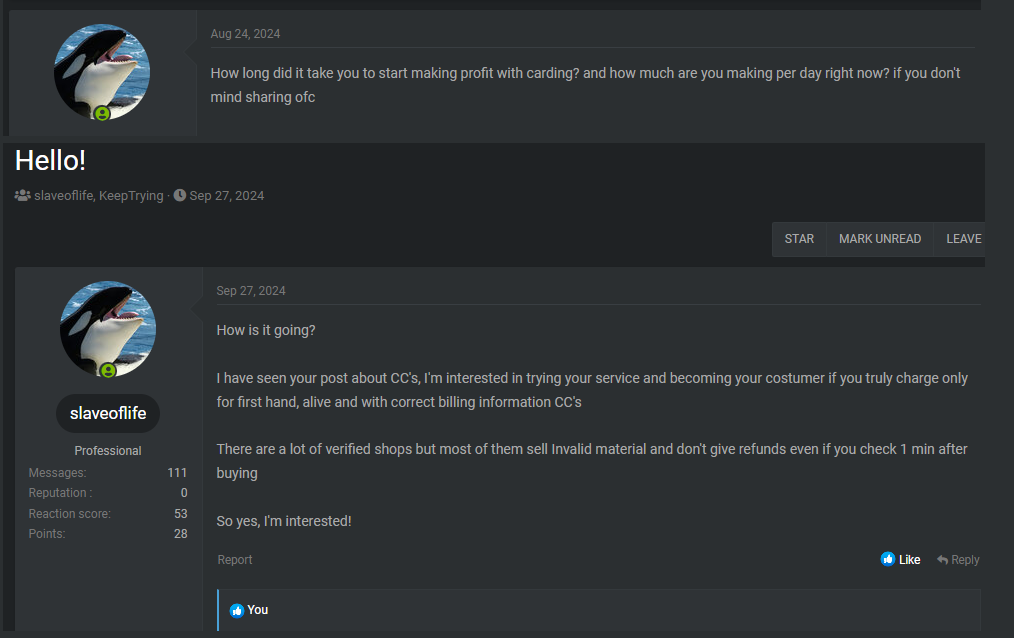Click the clock icon beside the conversation date
Screen dimensions: 1014x638
180,196
